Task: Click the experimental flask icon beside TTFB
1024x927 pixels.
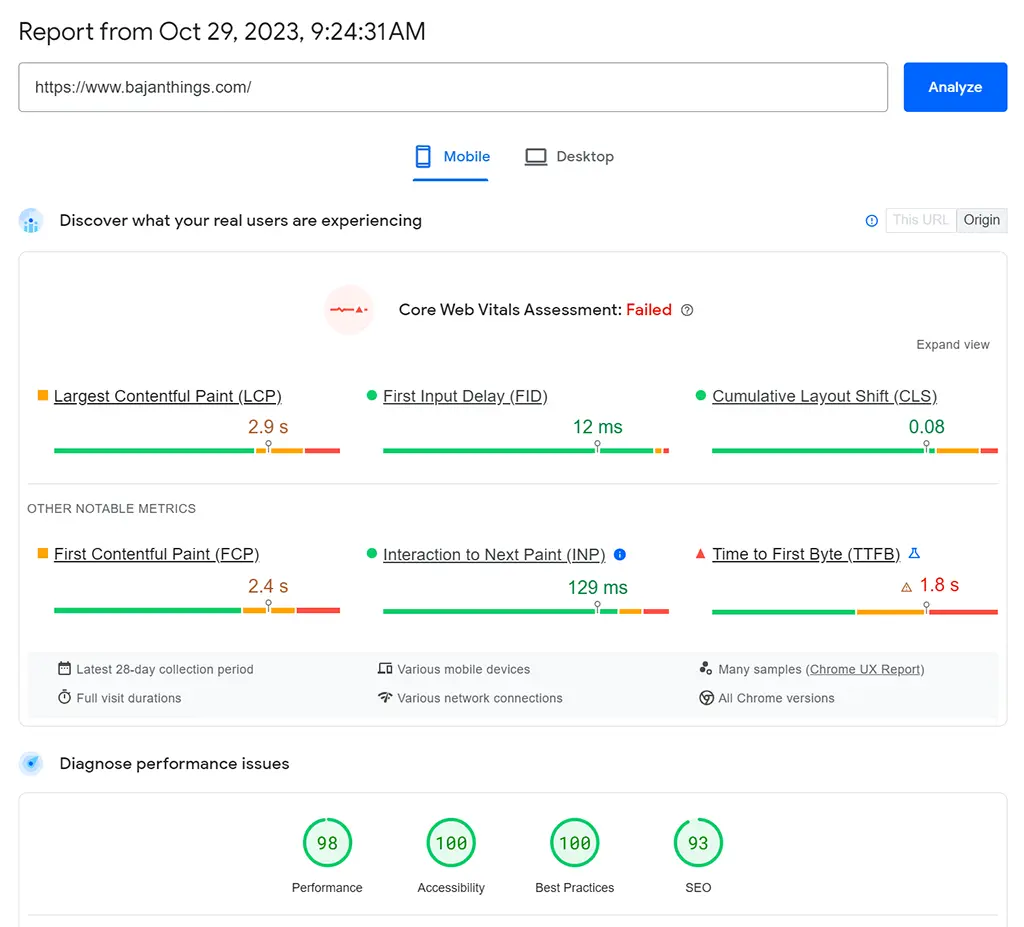Action: pyautogui.click(x=914, y=553)
